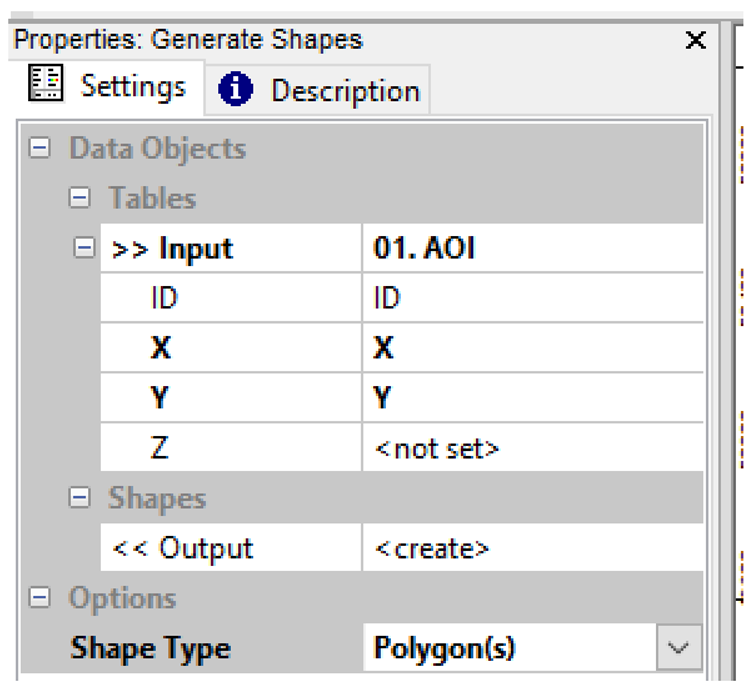
Task: Collapse the Data Objects section
Action: pyautogui.click(x=40, y=149)
